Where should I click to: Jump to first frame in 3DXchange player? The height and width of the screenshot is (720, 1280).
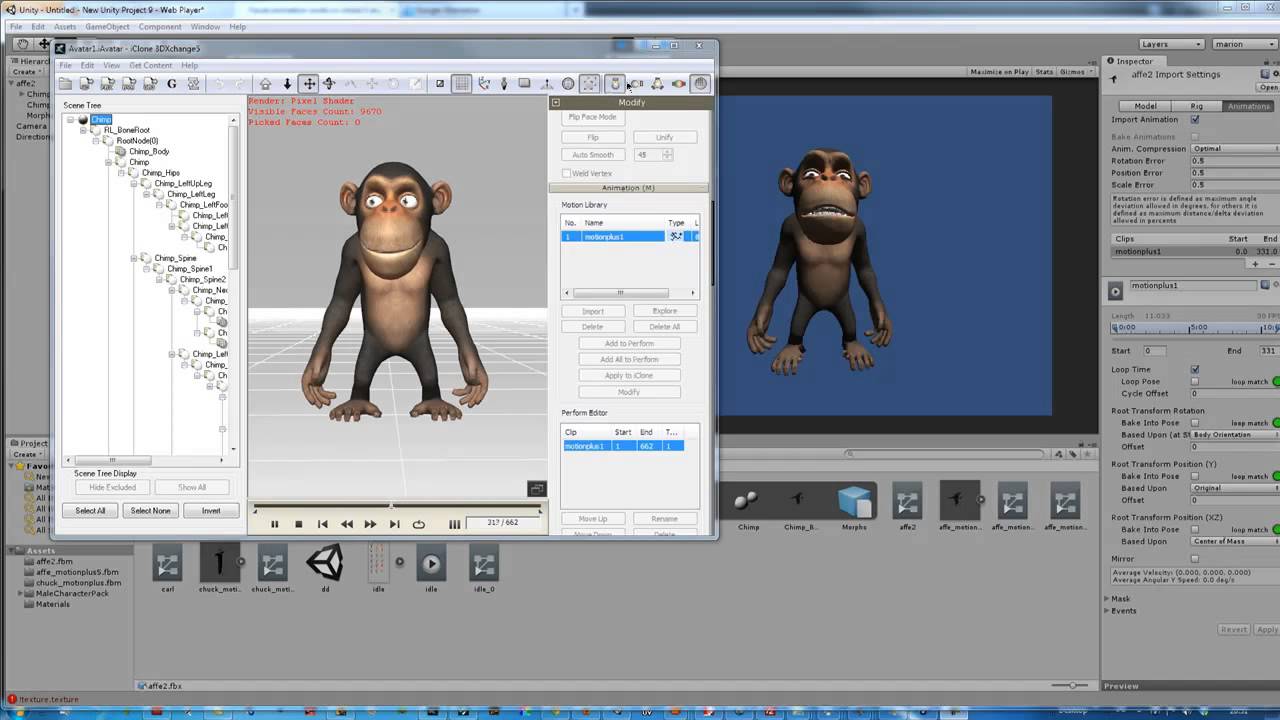click(x=322, y=524)
